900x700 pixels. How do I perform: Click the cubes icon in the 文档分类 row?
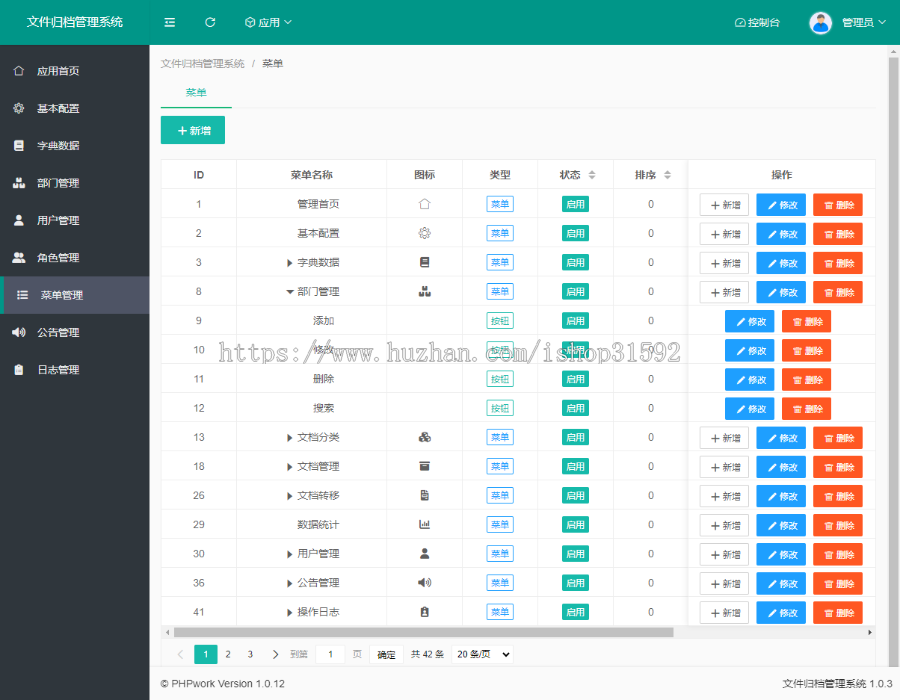tap(424, 437)
